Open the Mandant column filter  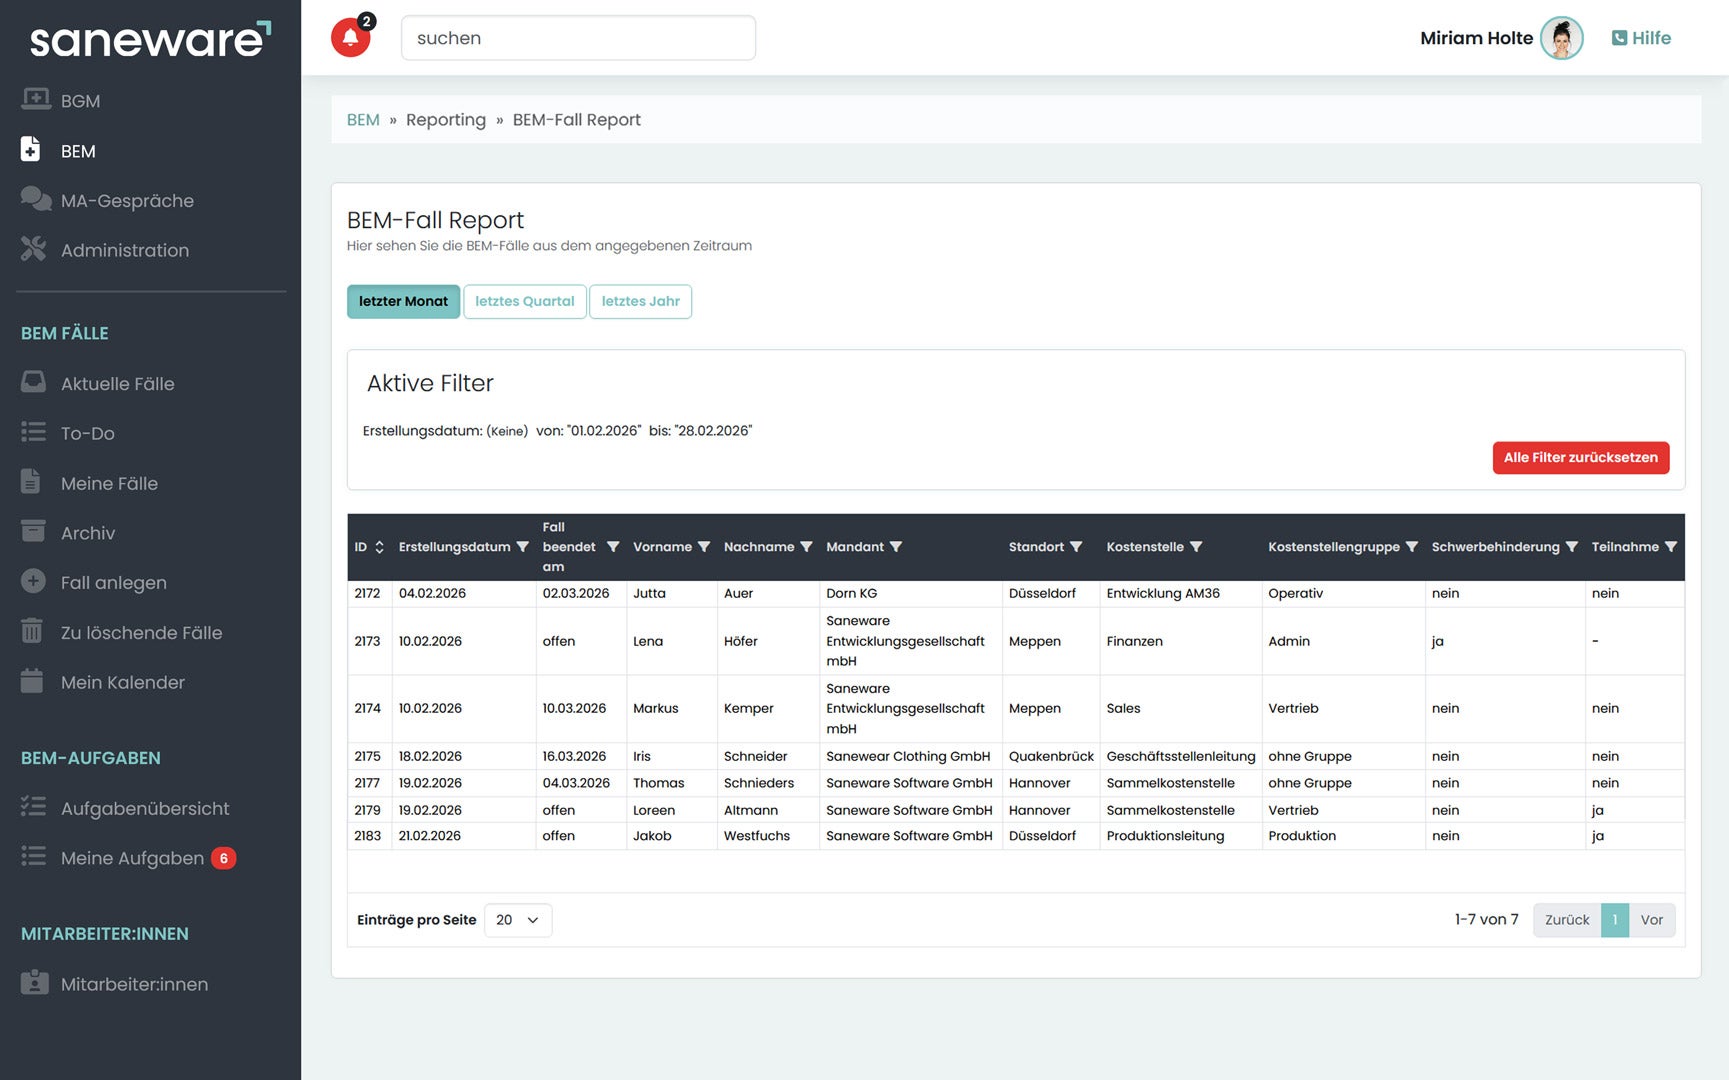(x=896, y=547)
